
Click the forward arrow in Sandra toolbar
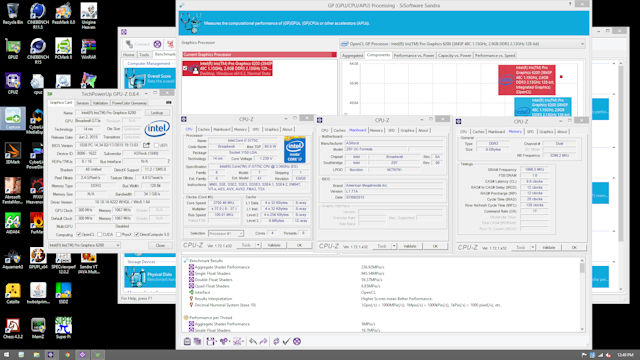tap(263, 341)
